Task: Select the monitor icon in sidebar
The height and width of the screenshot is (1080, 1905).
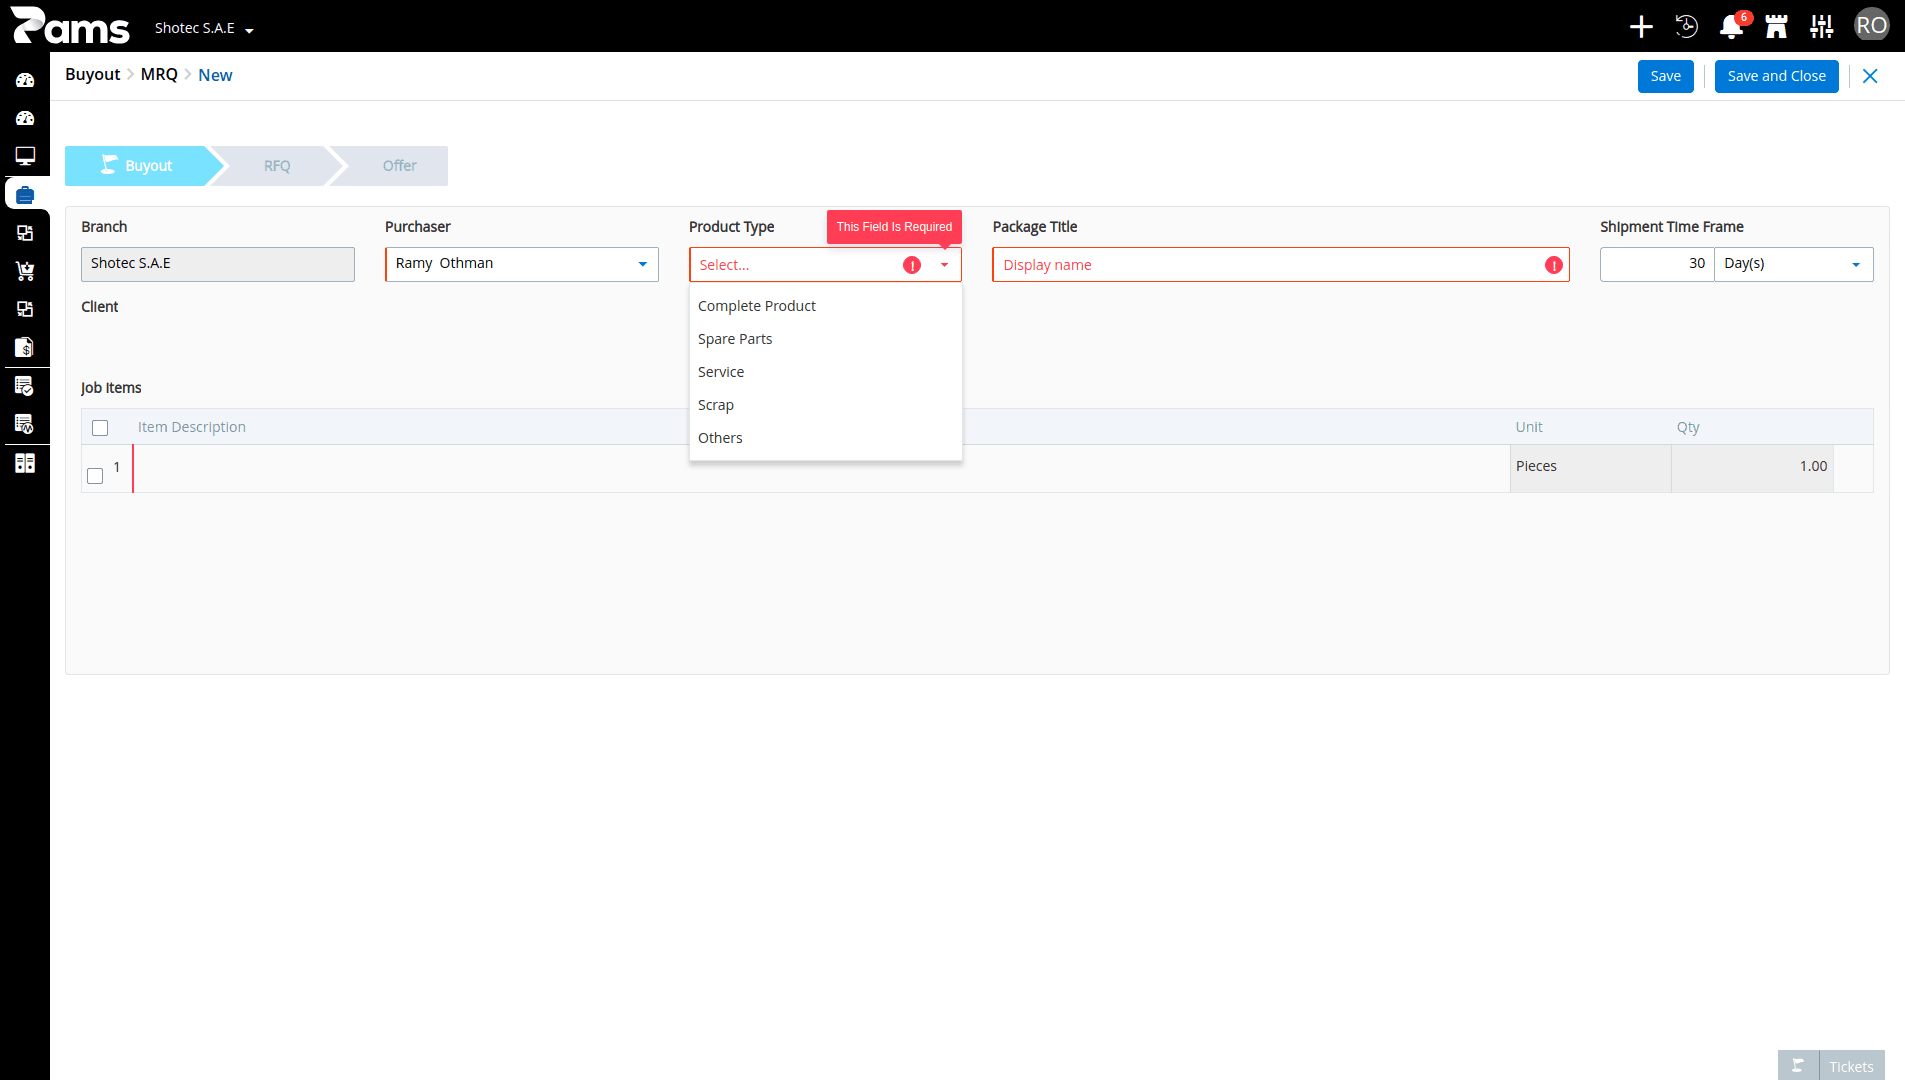Action: 25,156
